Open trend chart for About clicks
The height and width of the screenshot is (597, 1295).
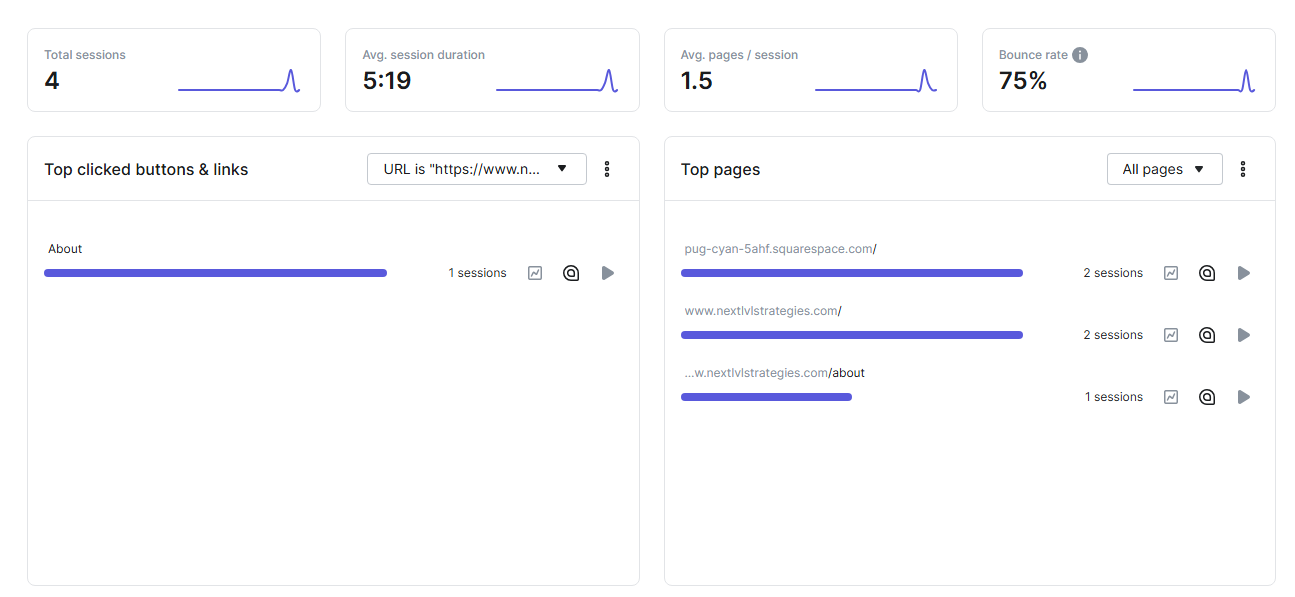(535, 273)
